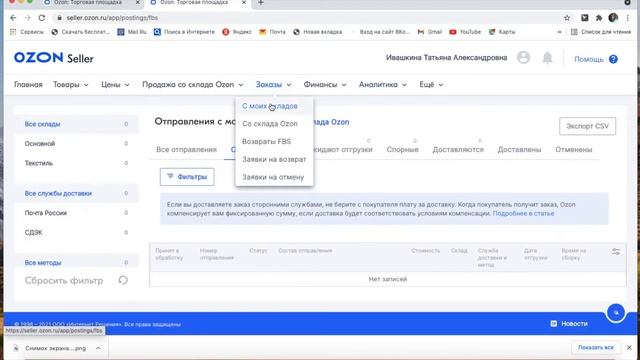Screen dimensions: 640x360
Task: Open the Яндекс bookmark
Action: 237,32
